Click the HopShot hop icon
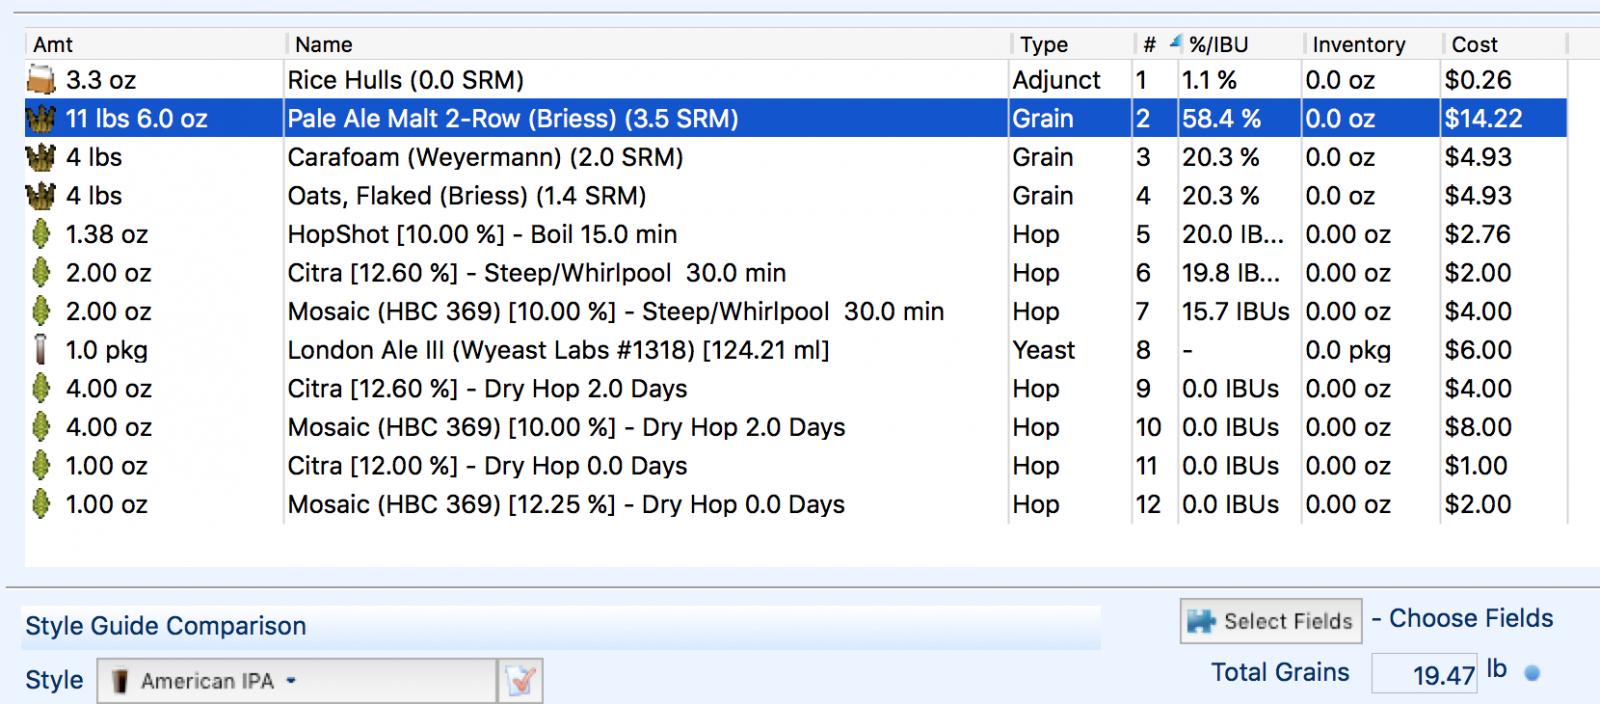1600x704 pixels. click(x=41, y=234)
